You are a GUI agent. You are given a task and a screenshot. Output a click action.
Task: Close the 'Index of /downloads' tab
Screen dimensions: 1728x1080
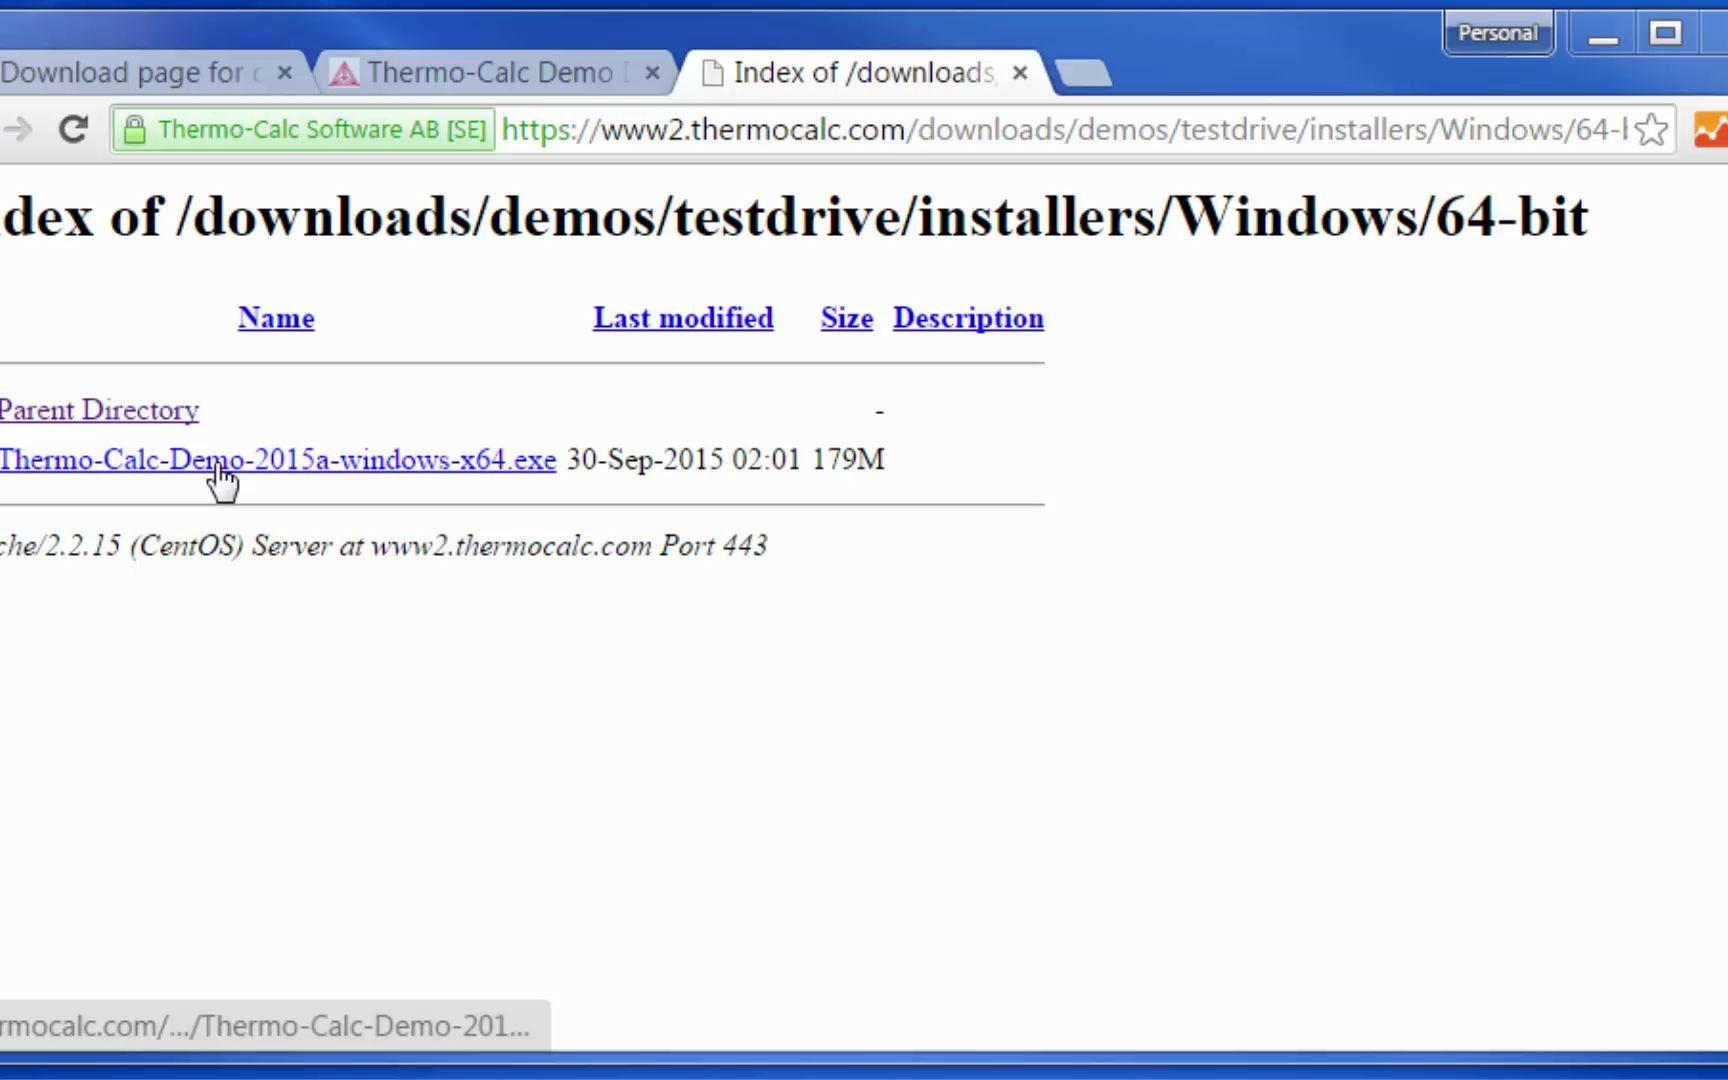pyautogui.click(x=1020, y=73)
